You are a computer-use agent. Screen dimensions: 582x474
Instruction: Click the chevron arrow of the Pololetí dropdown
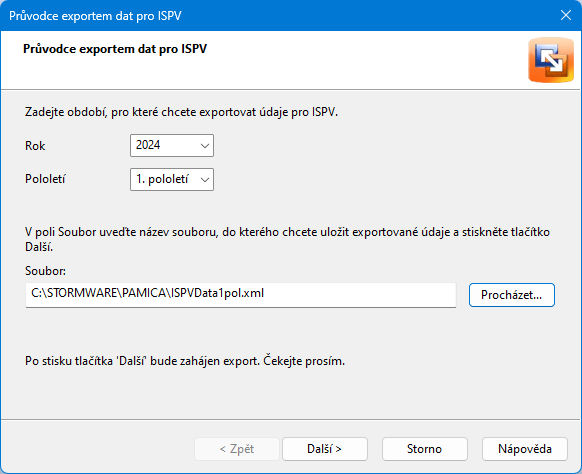(x=205, y=180)
